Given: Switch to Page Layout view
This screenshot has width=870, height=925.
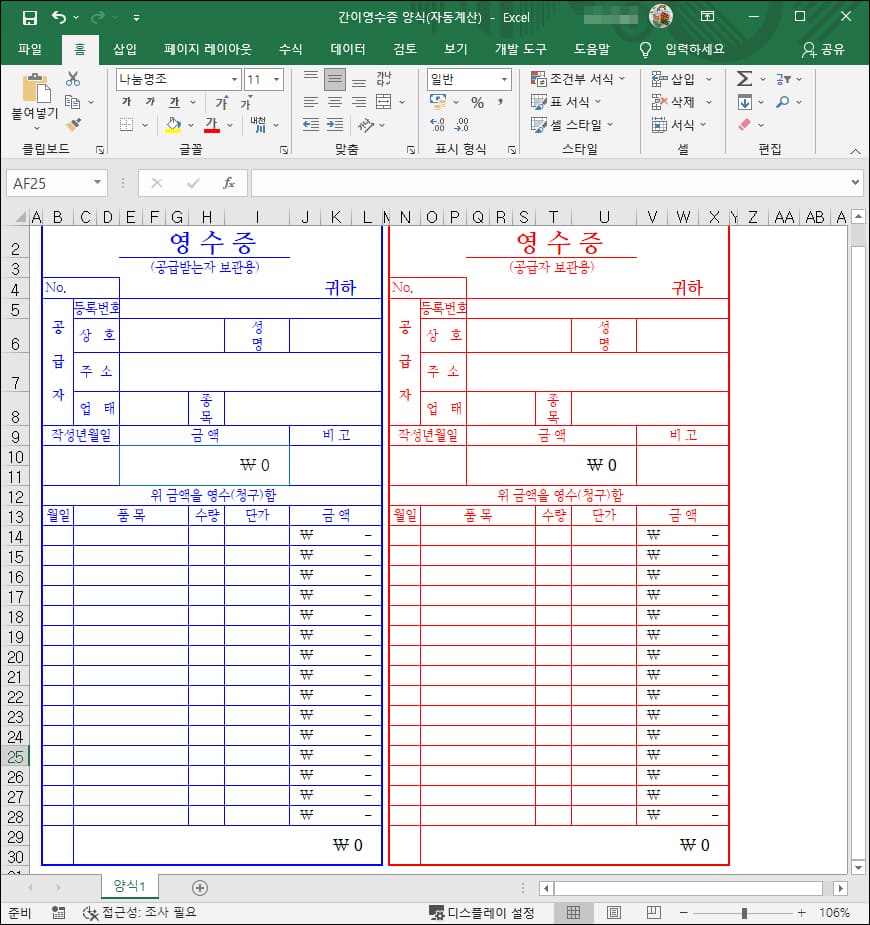Looking at the screenshot, I should click(x=613, y=913).
